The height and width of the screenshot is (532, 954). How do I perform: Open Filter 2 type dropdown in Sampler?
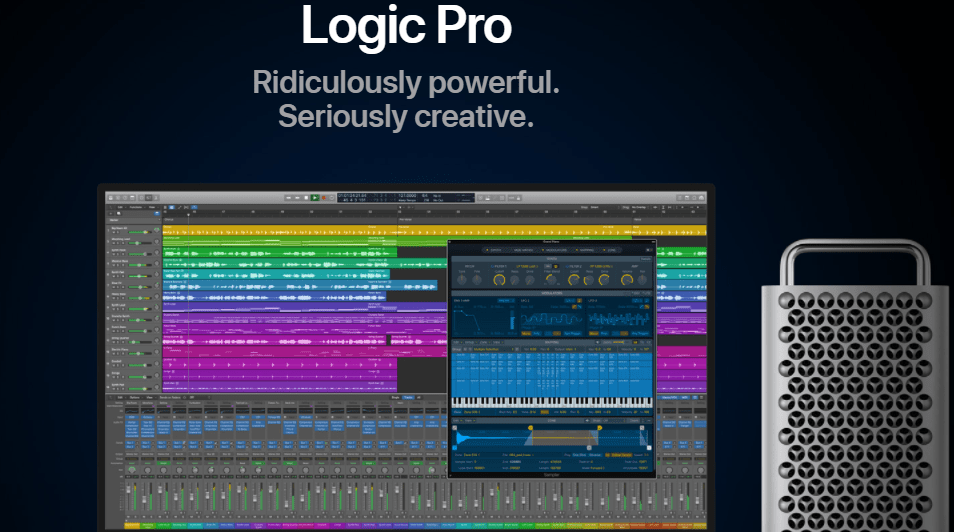[601, 267]
